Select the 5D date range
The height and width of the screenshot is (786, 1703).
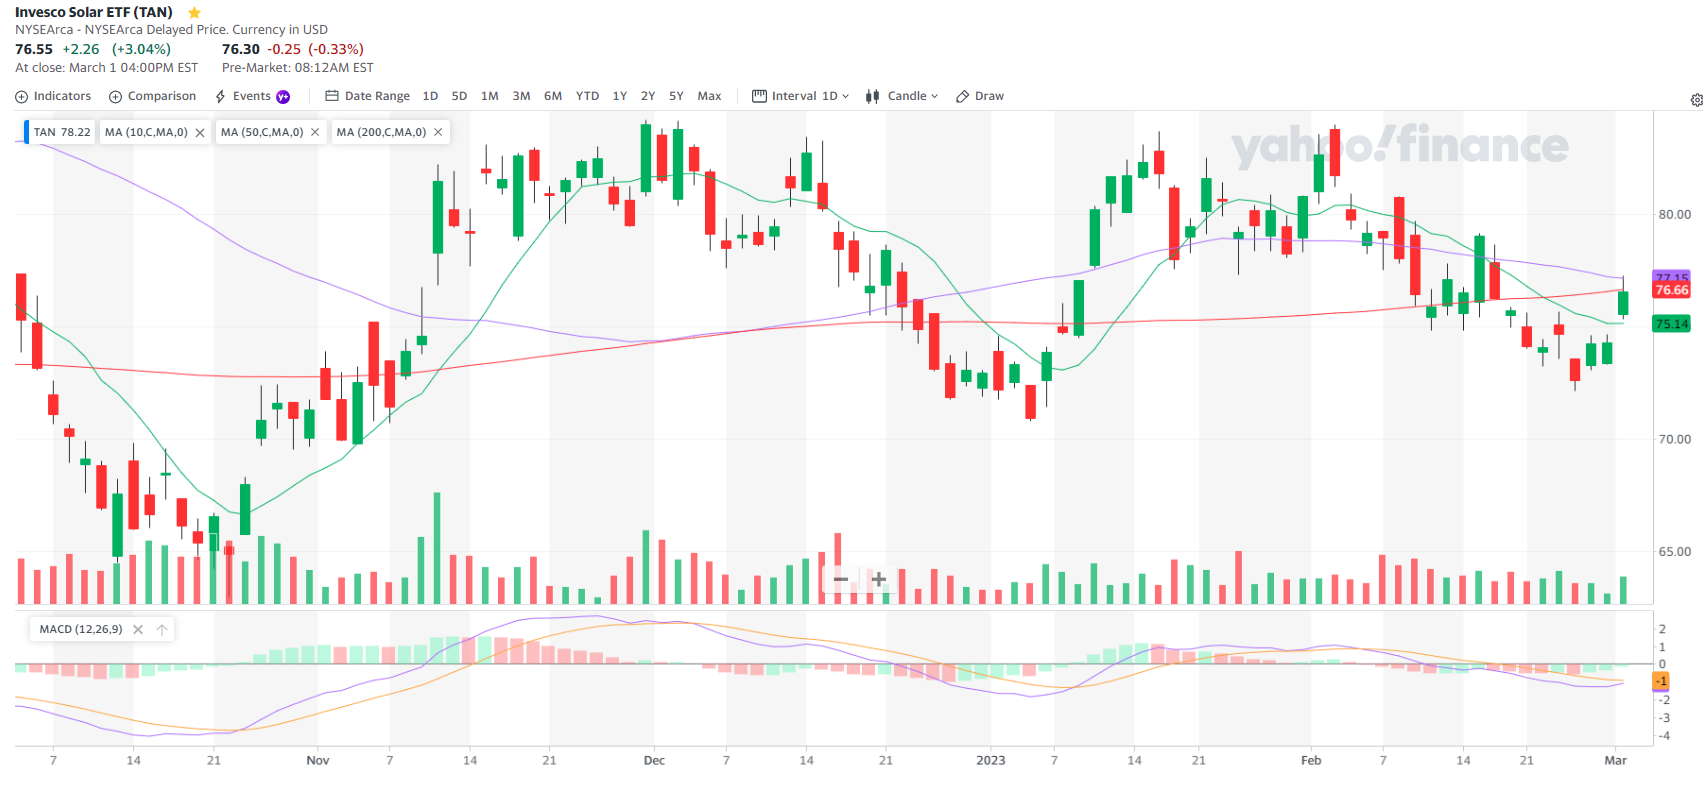(x=459, y=96)
